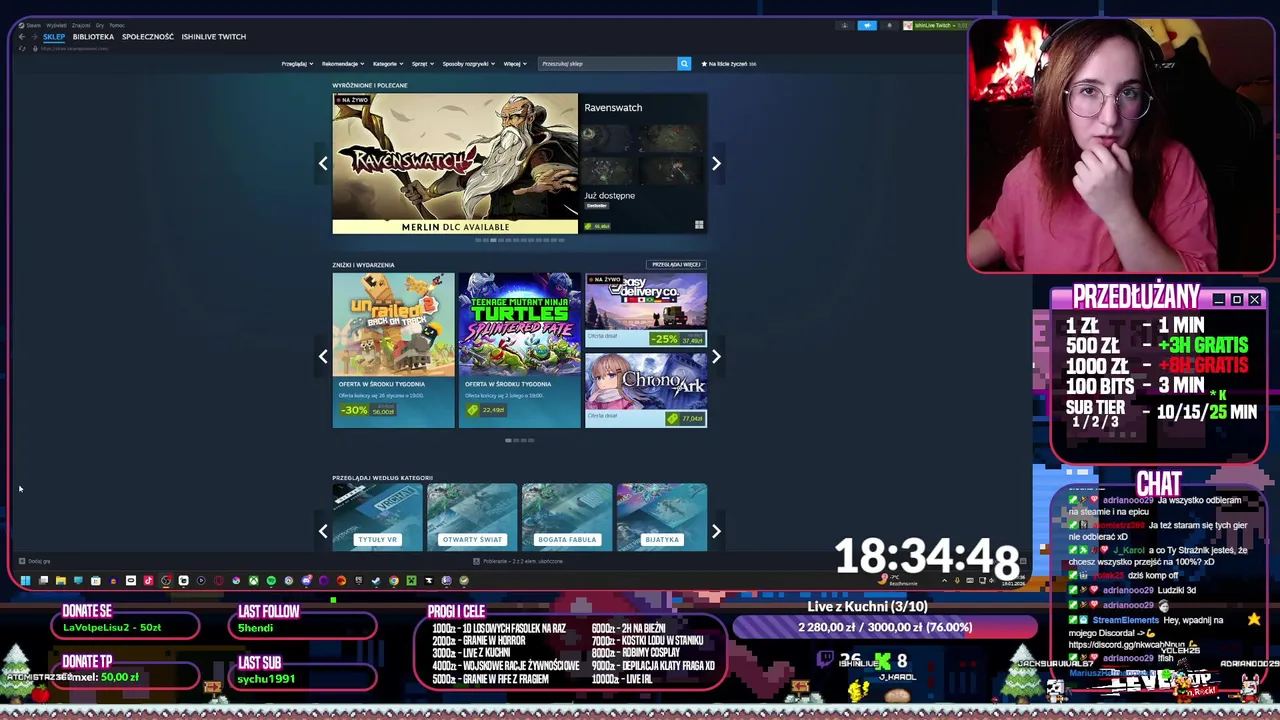
Task: Click the price tag icon on Chrono Ark
Action: [x=673, y=418]
